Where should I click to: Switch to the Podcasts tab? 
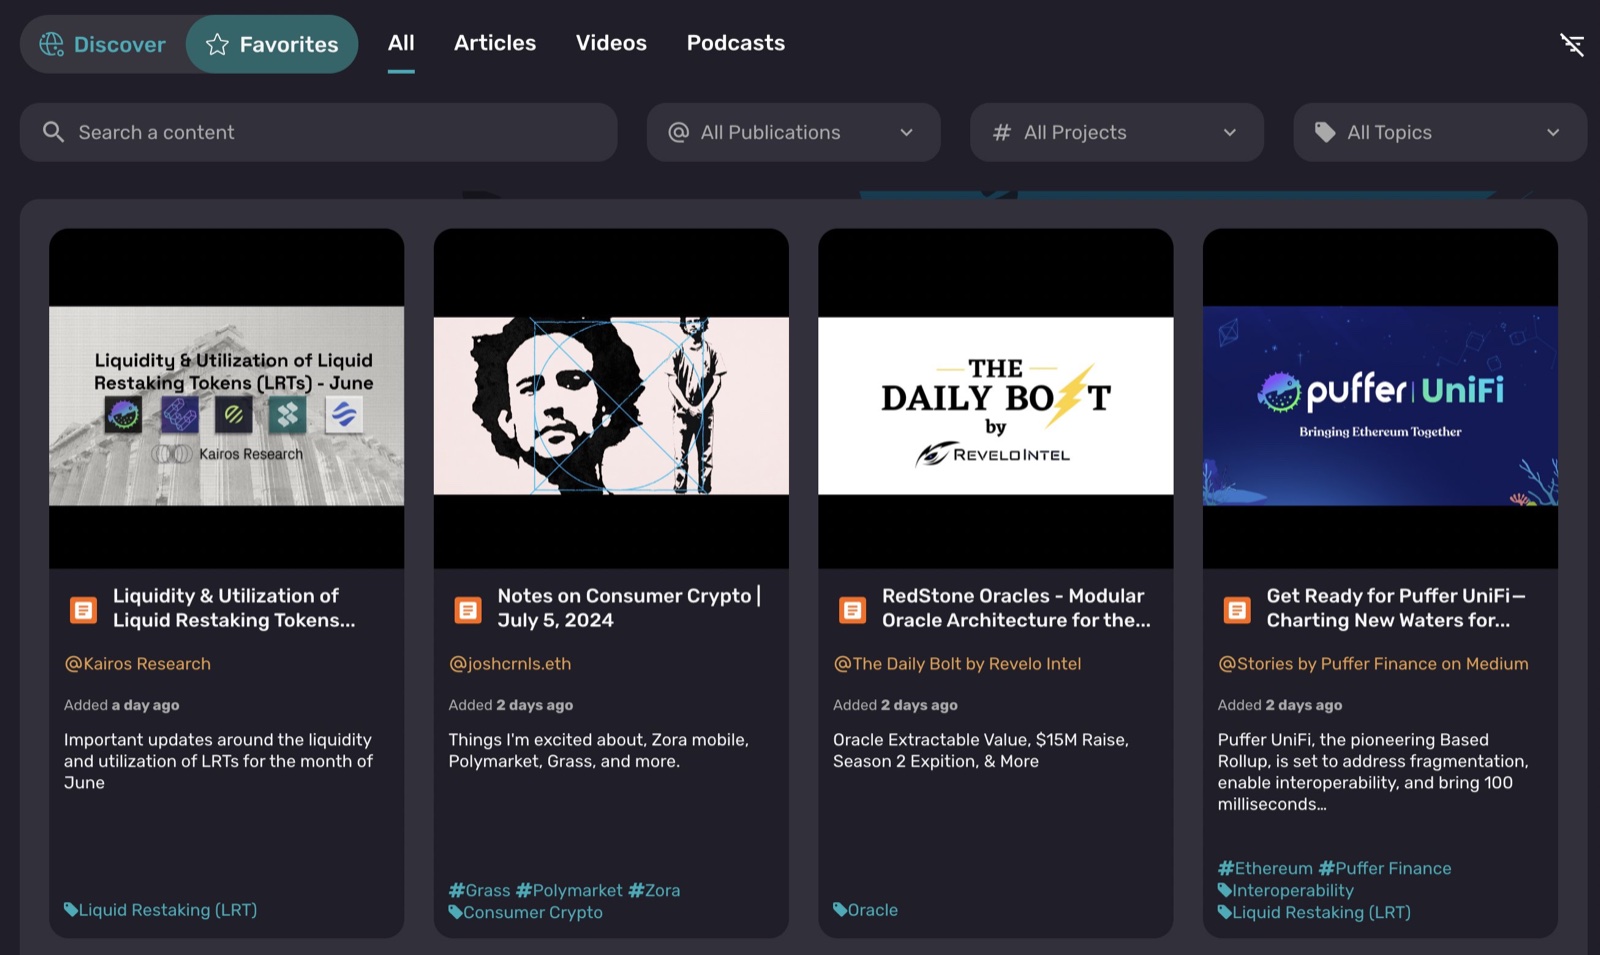pyautogui.click(x=736, y=43)
